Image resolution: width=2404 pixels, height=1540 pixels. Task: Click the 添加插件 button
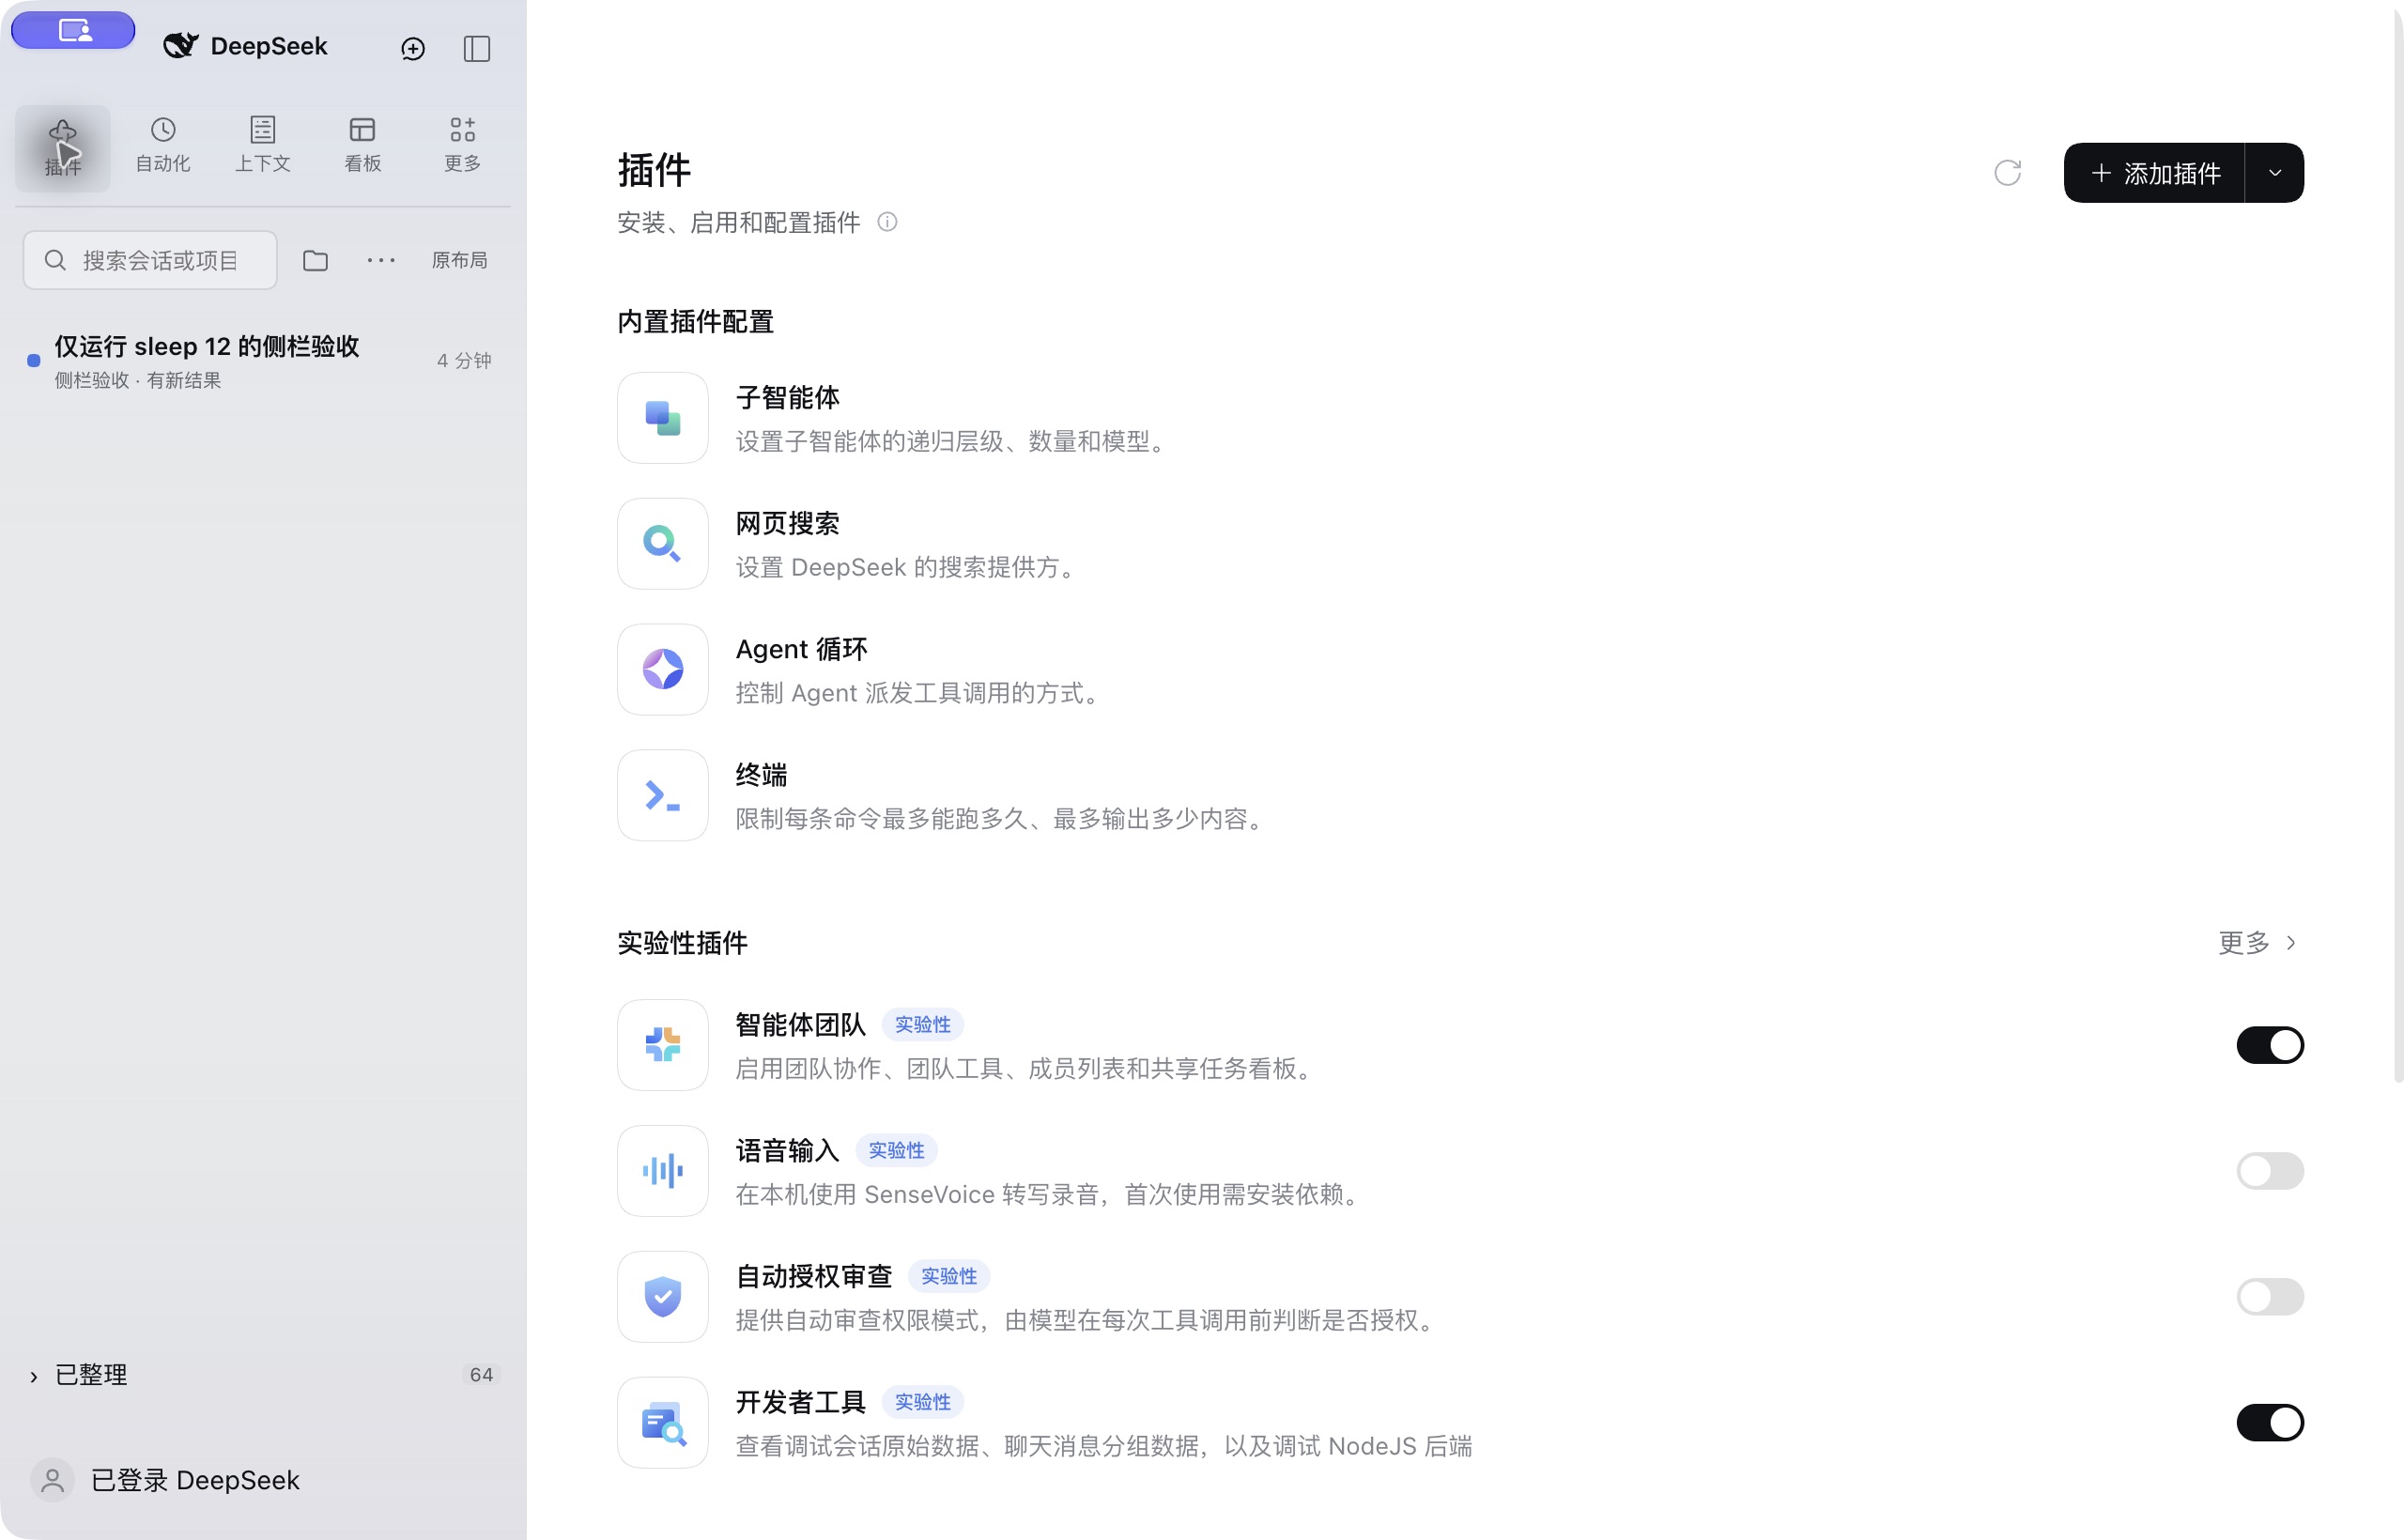(x=2155, y=173)
